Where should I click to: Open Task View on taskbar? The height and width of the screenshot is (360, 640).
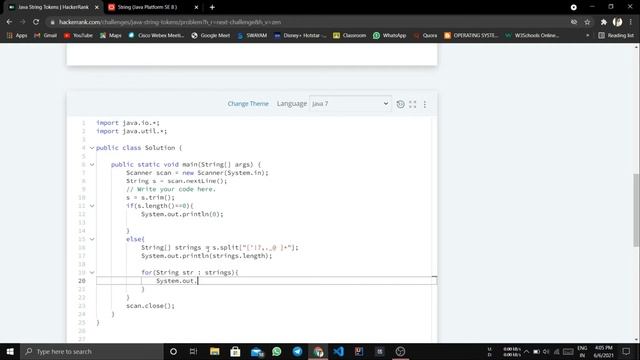(193, 351)
